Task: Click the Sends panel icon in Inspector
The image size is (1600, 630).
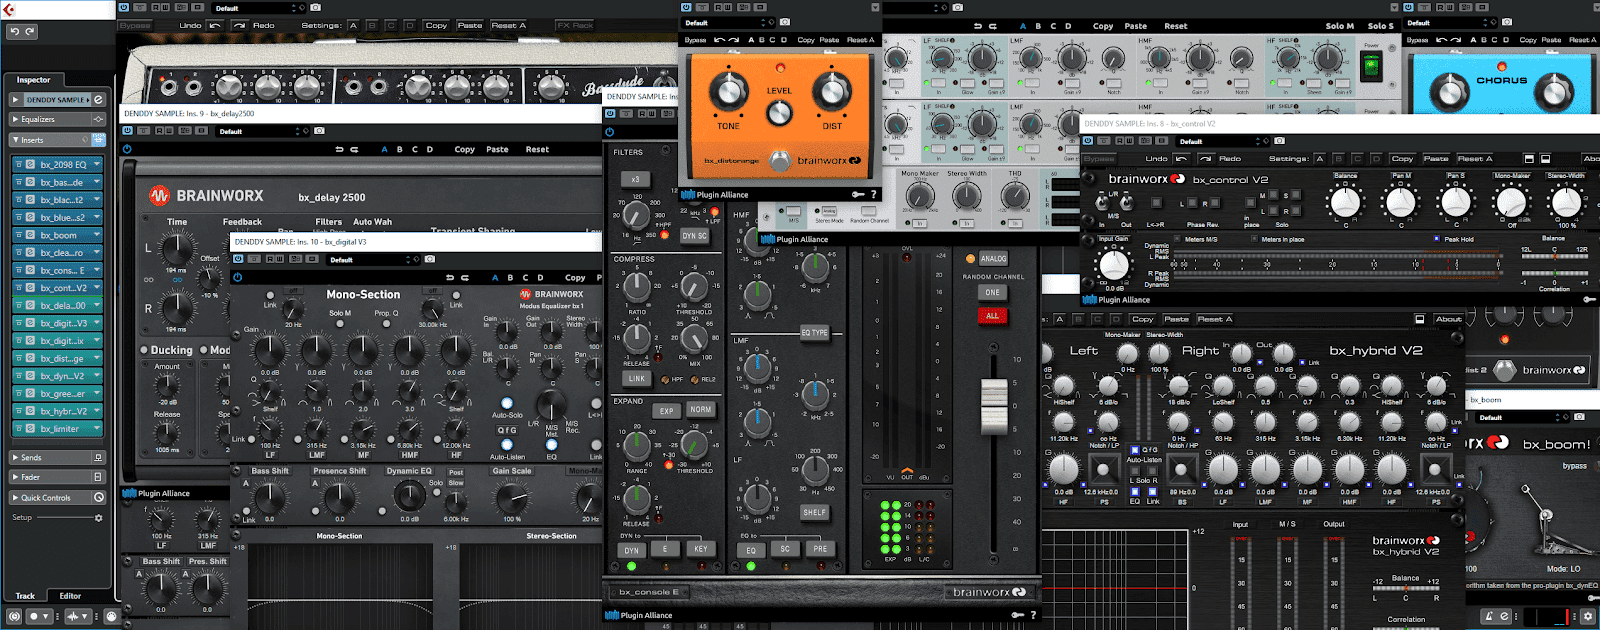Action: (98, 457)
